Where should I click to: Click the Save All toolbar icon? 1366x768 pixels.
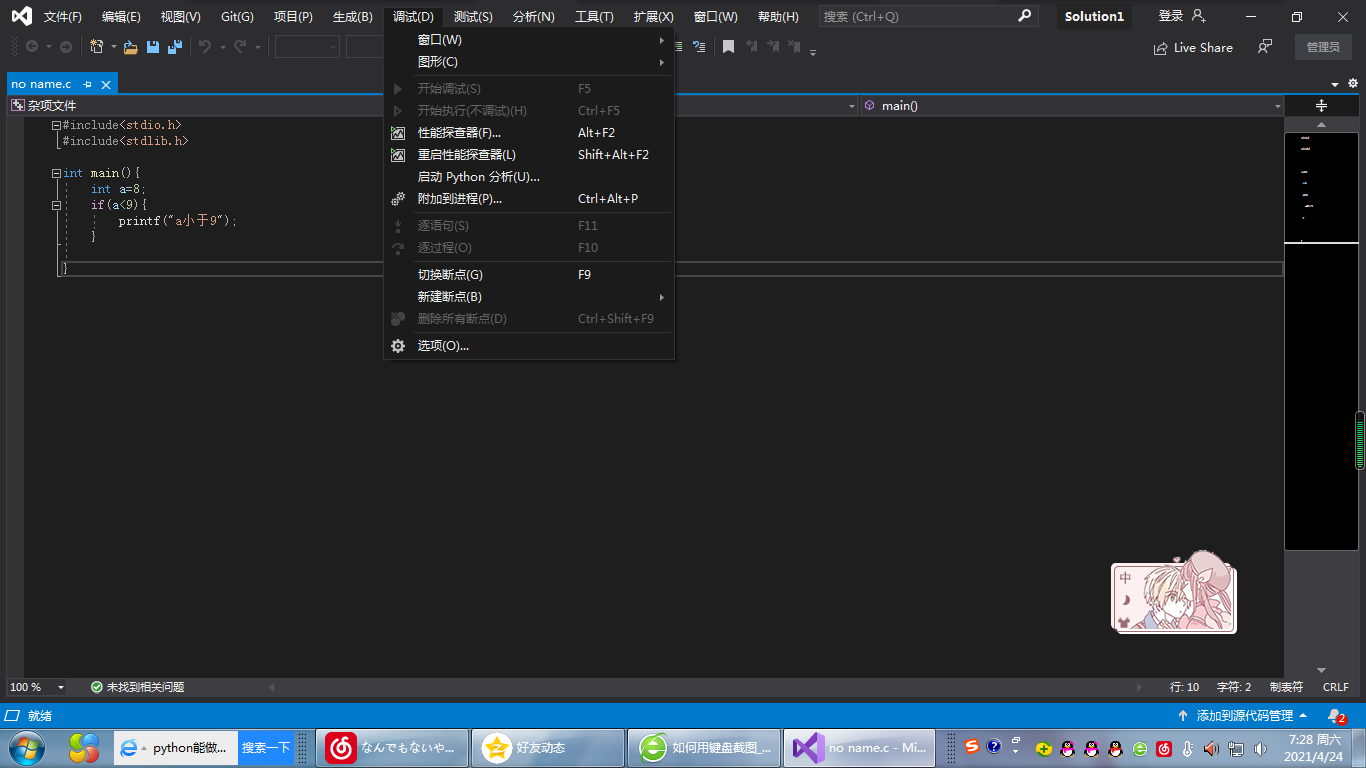pyautogui.click(x=175, y=47)
